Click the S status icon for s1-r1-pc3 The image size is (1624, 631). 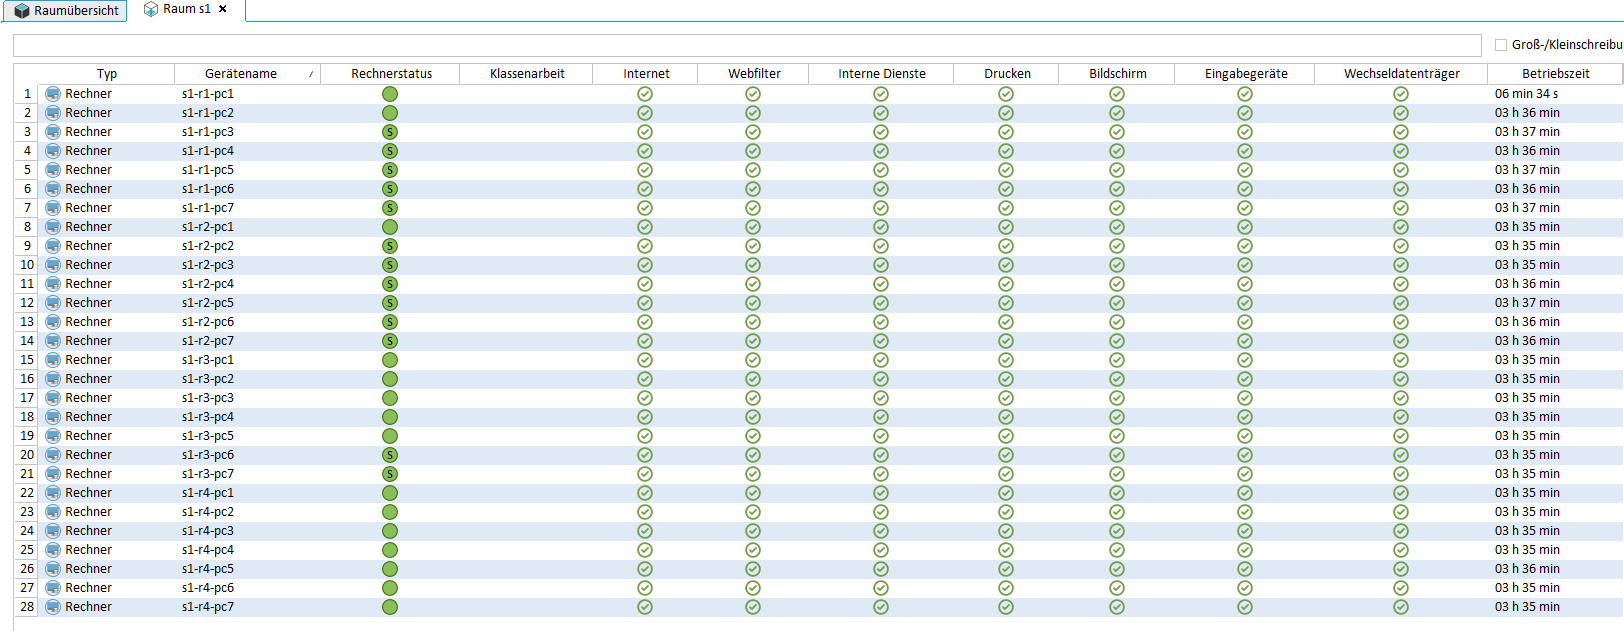[390, 132]
